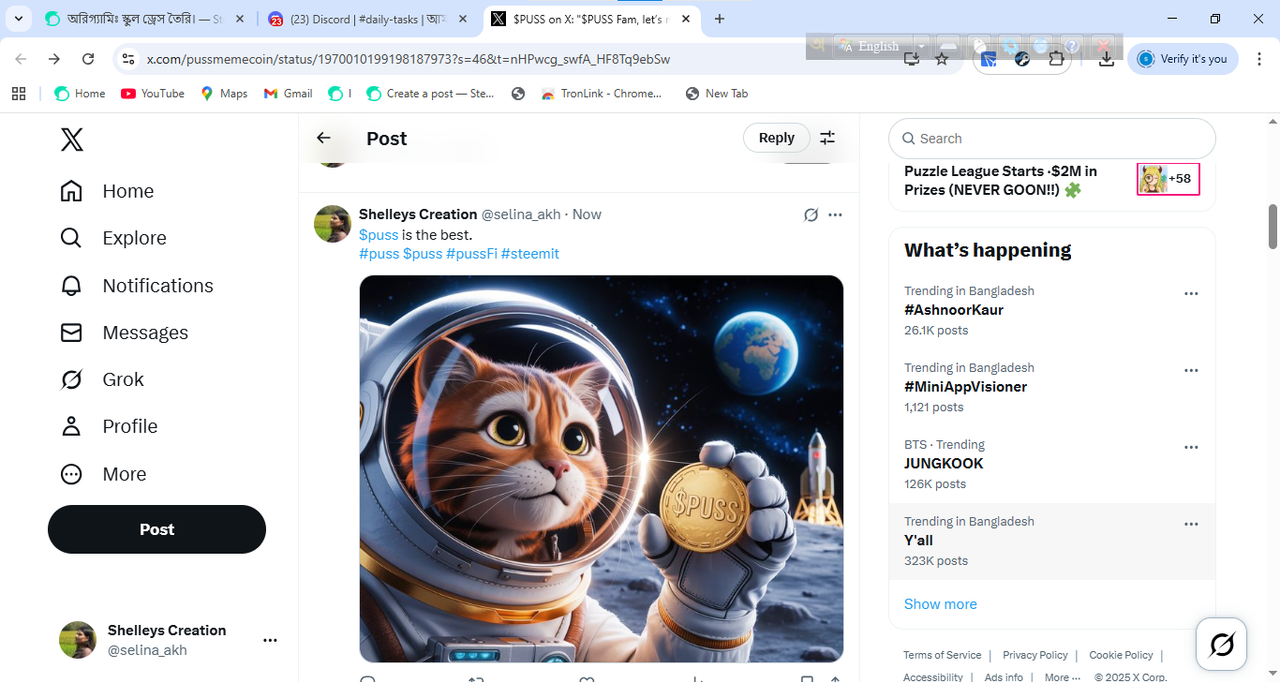Viewport: 1280px width, 682px height.
Task: Open the Gmail bookmark
Action: point(288,93)
